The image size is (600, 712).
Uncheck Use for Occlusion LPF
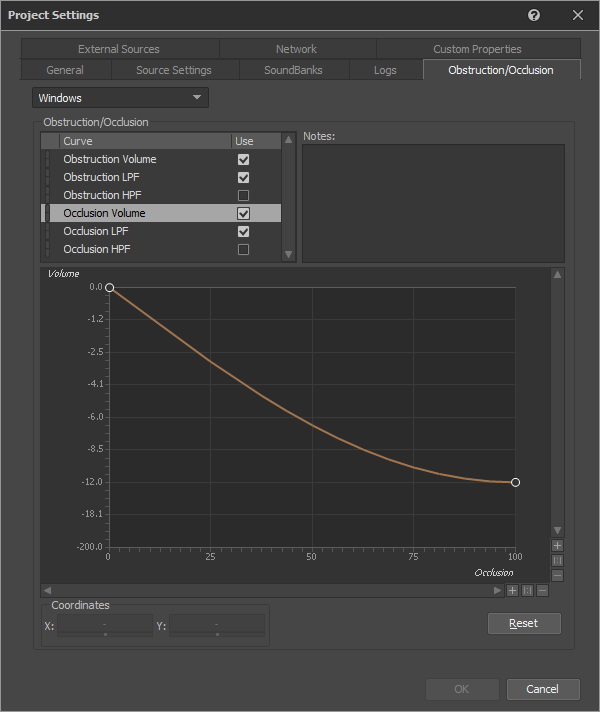(x=243, y=232)
